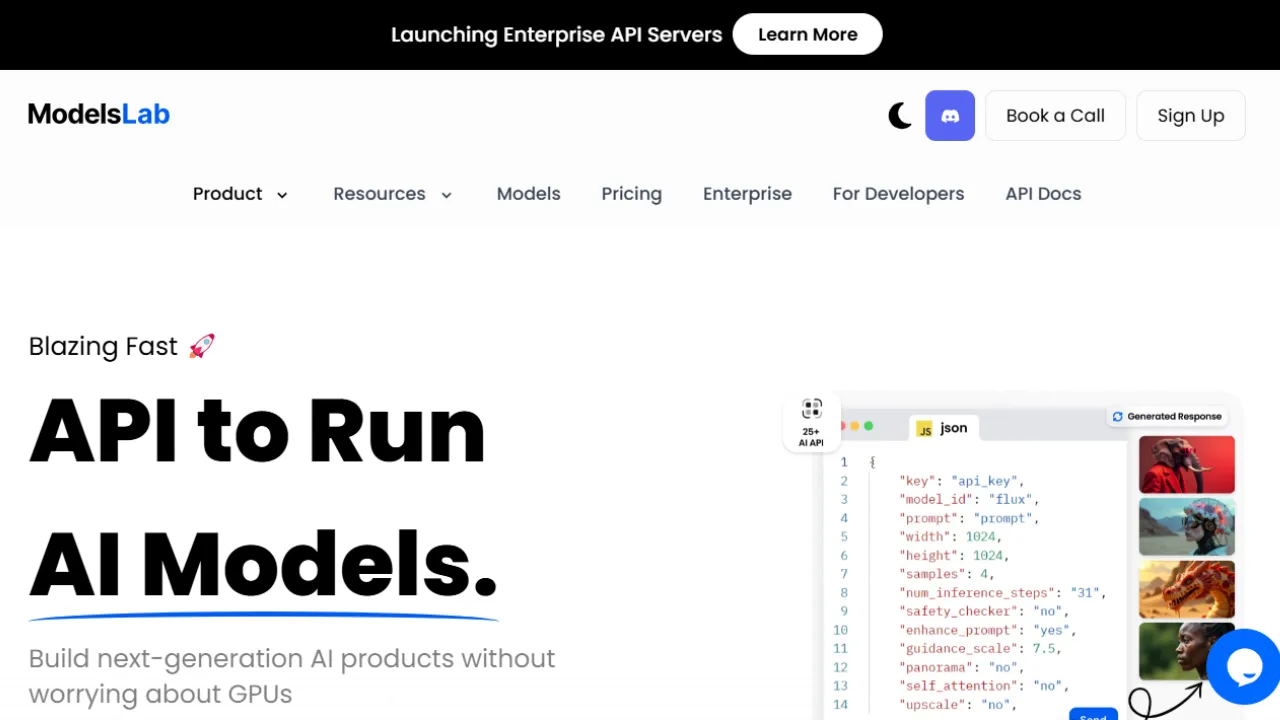Open the API Docs link
Image resolution: width=1280 pixels, height=720 pixels.
1043,194
